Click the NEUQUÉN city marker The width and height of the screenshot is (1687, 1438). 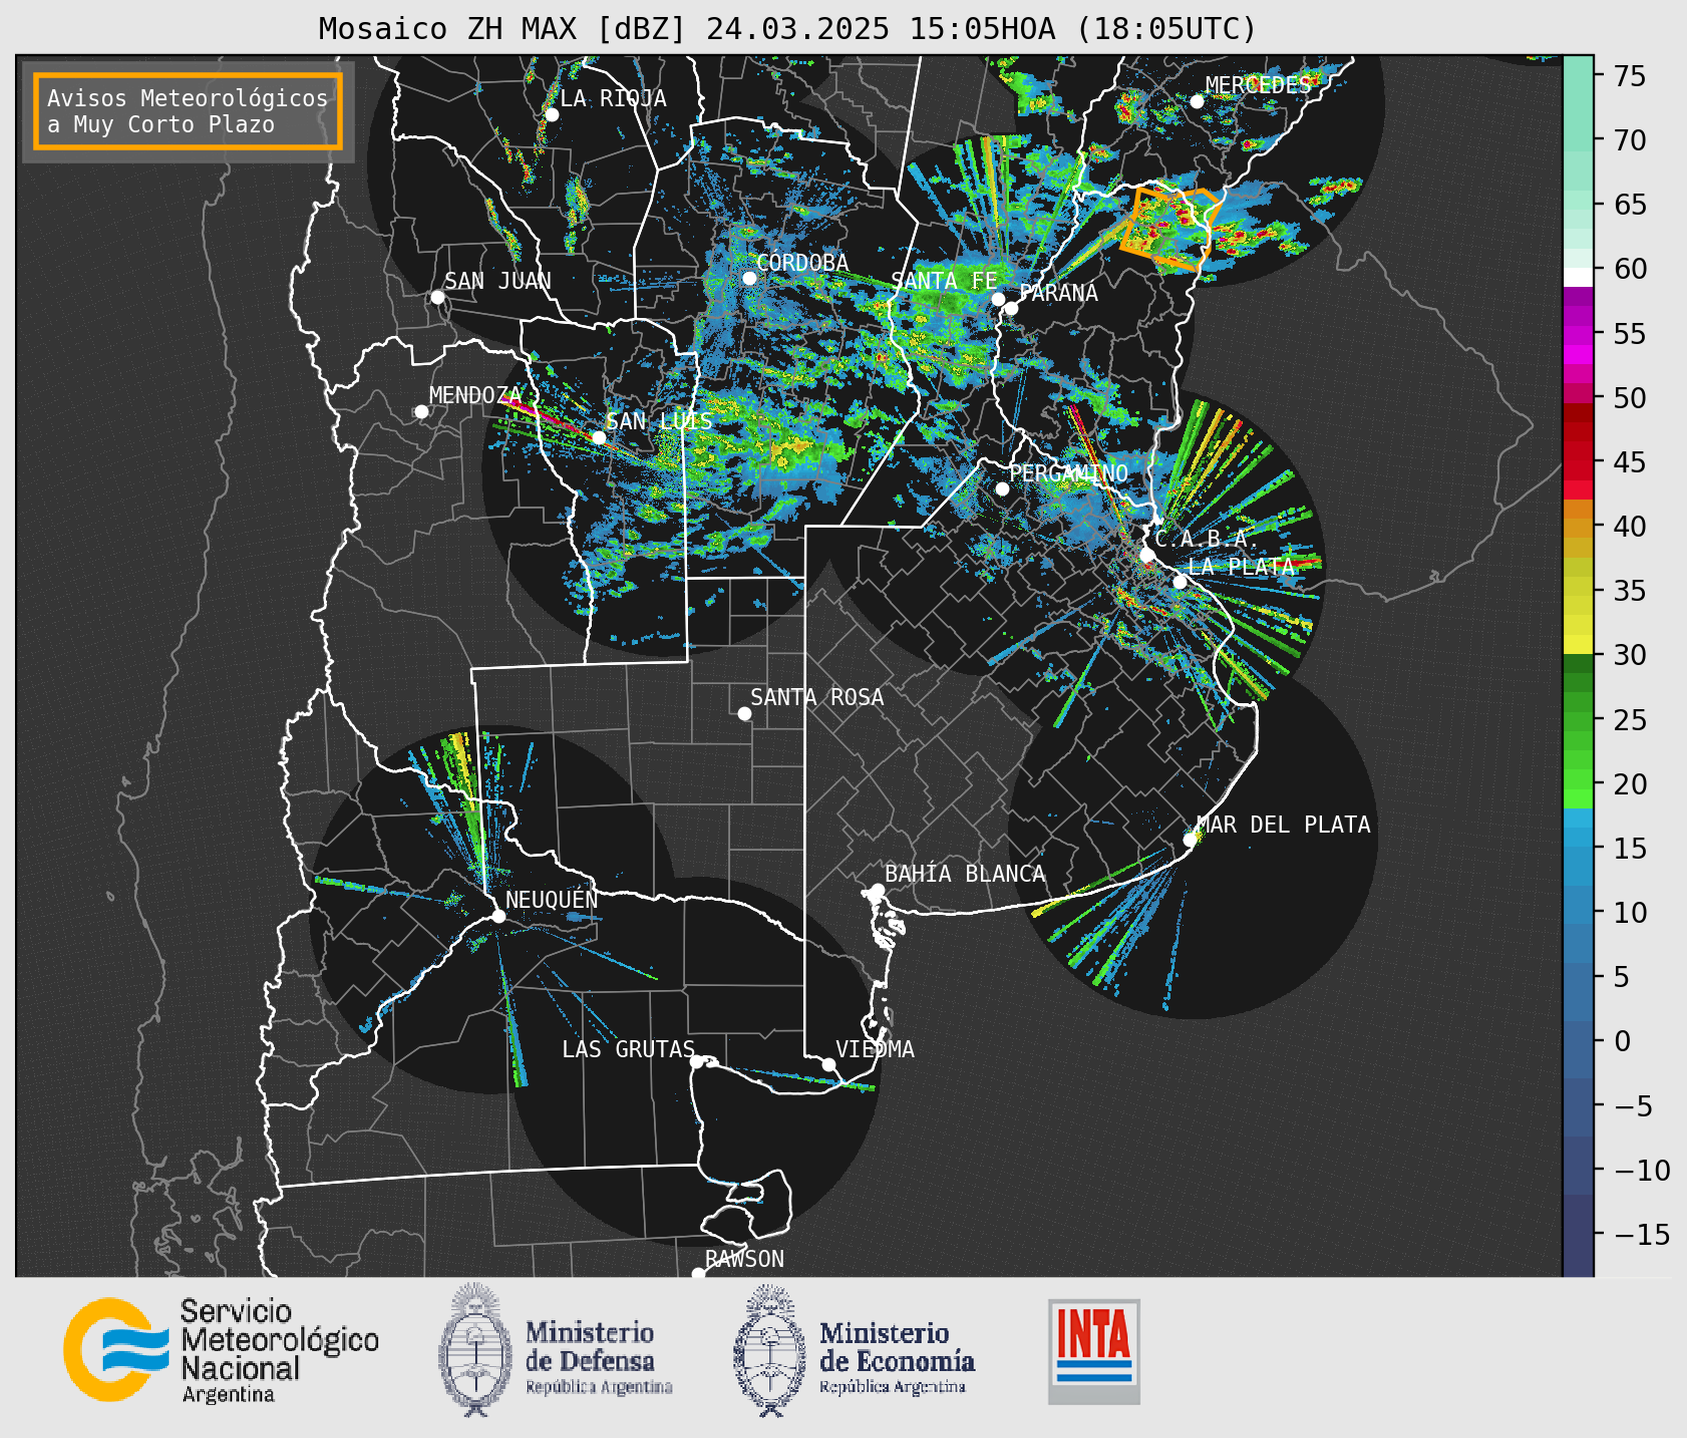point(498,916)
